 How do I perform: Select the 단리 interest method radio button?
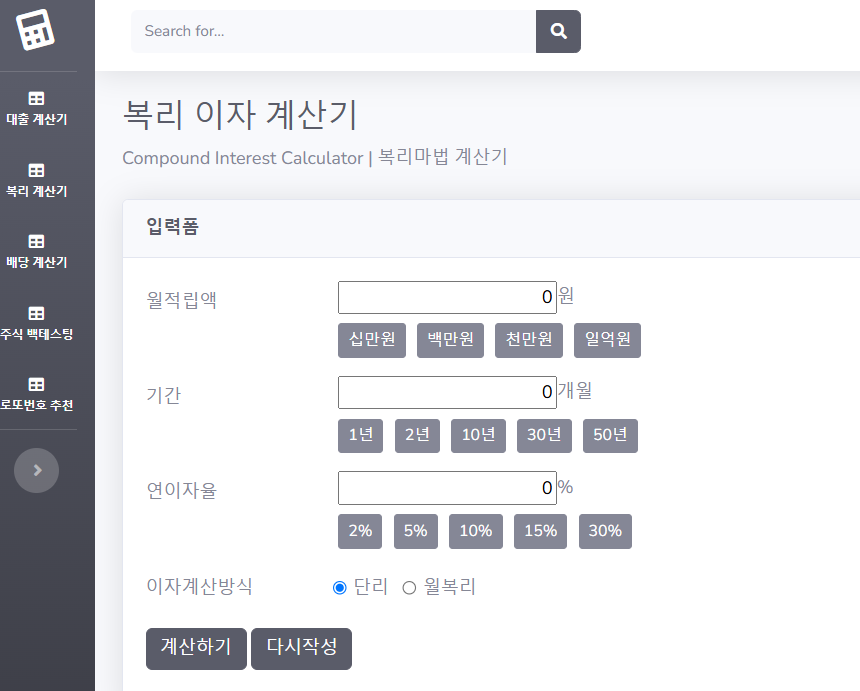click(339, 588)
